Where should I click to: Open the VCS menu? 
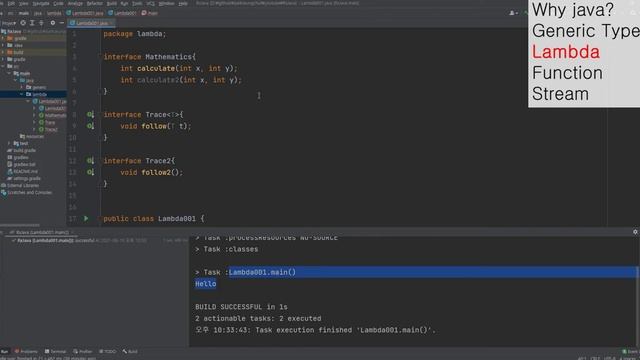(151, 3)
